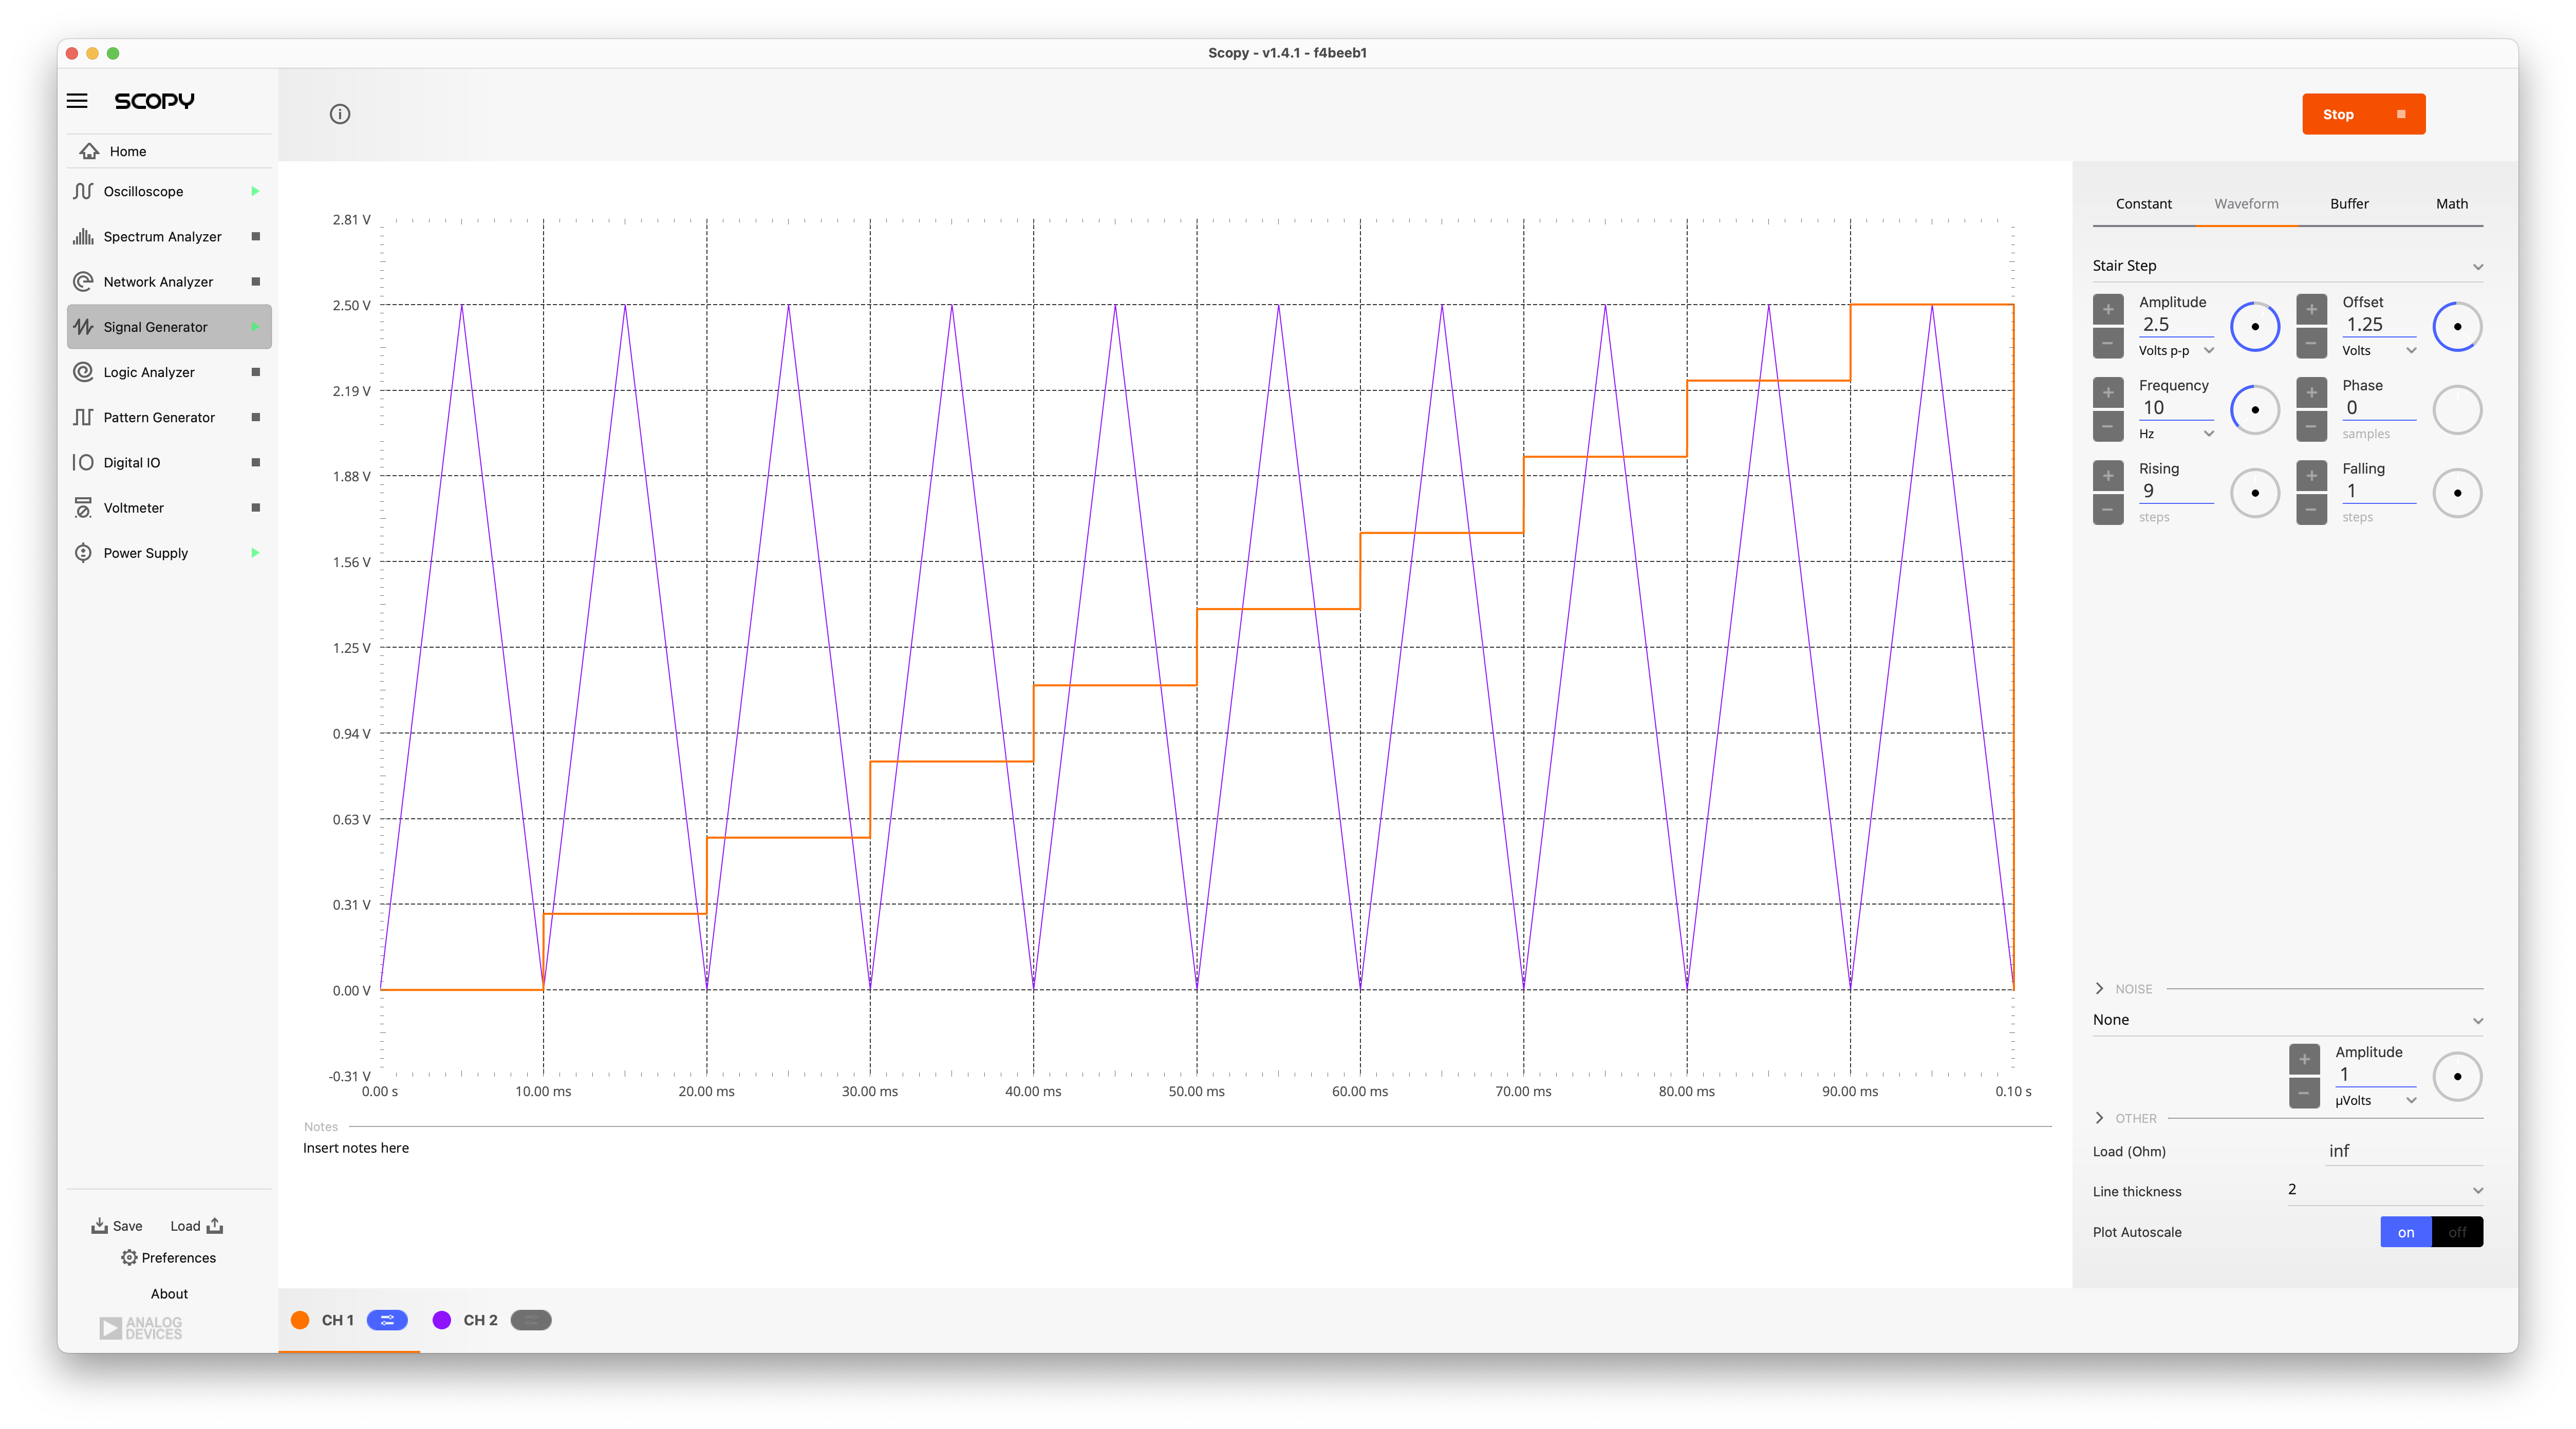Adjust the Offset knob

(x=2457, y=326)
